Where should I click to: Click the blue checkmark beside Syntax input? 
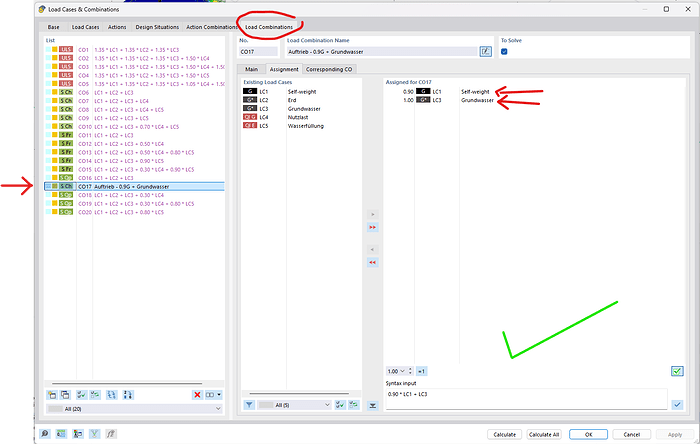click(x=677, y=404)
